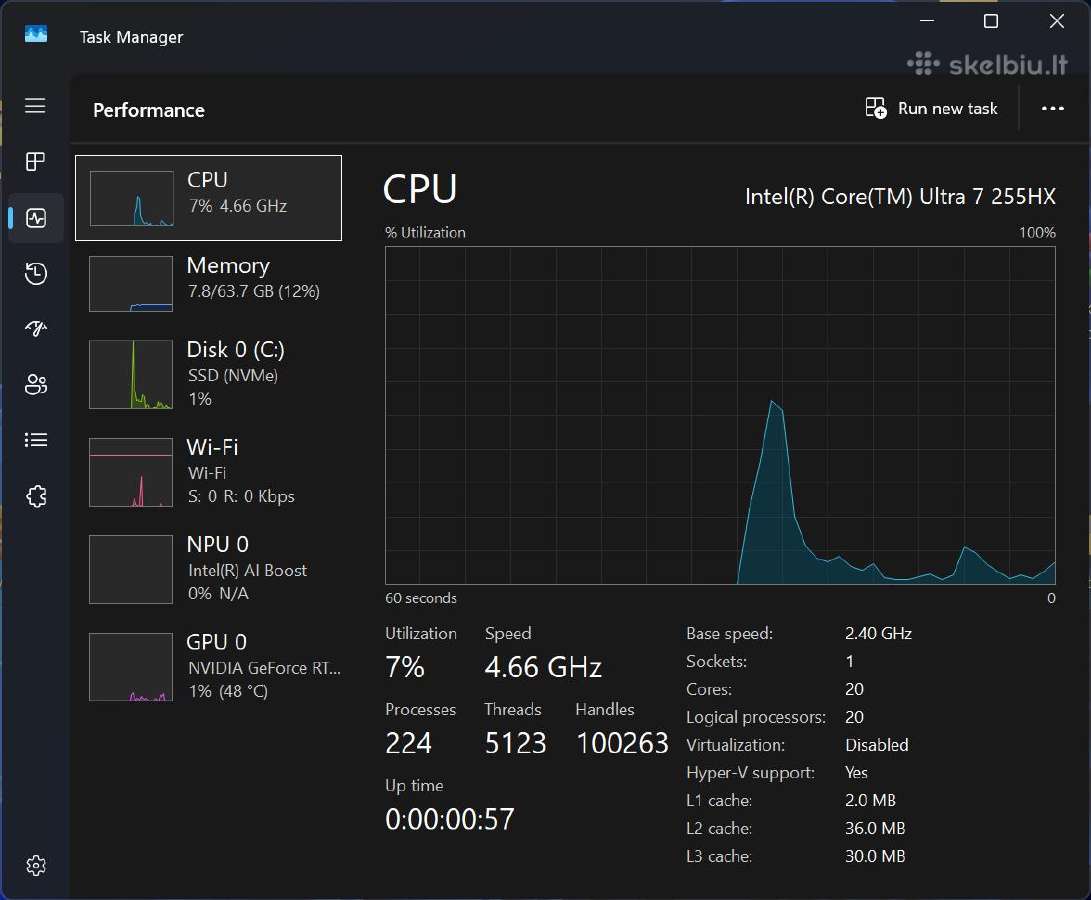Viewport: 1091px width, 900px height.
Task: Click the handles count 100263
Action: pyautogui.click(x=622, y=743)
